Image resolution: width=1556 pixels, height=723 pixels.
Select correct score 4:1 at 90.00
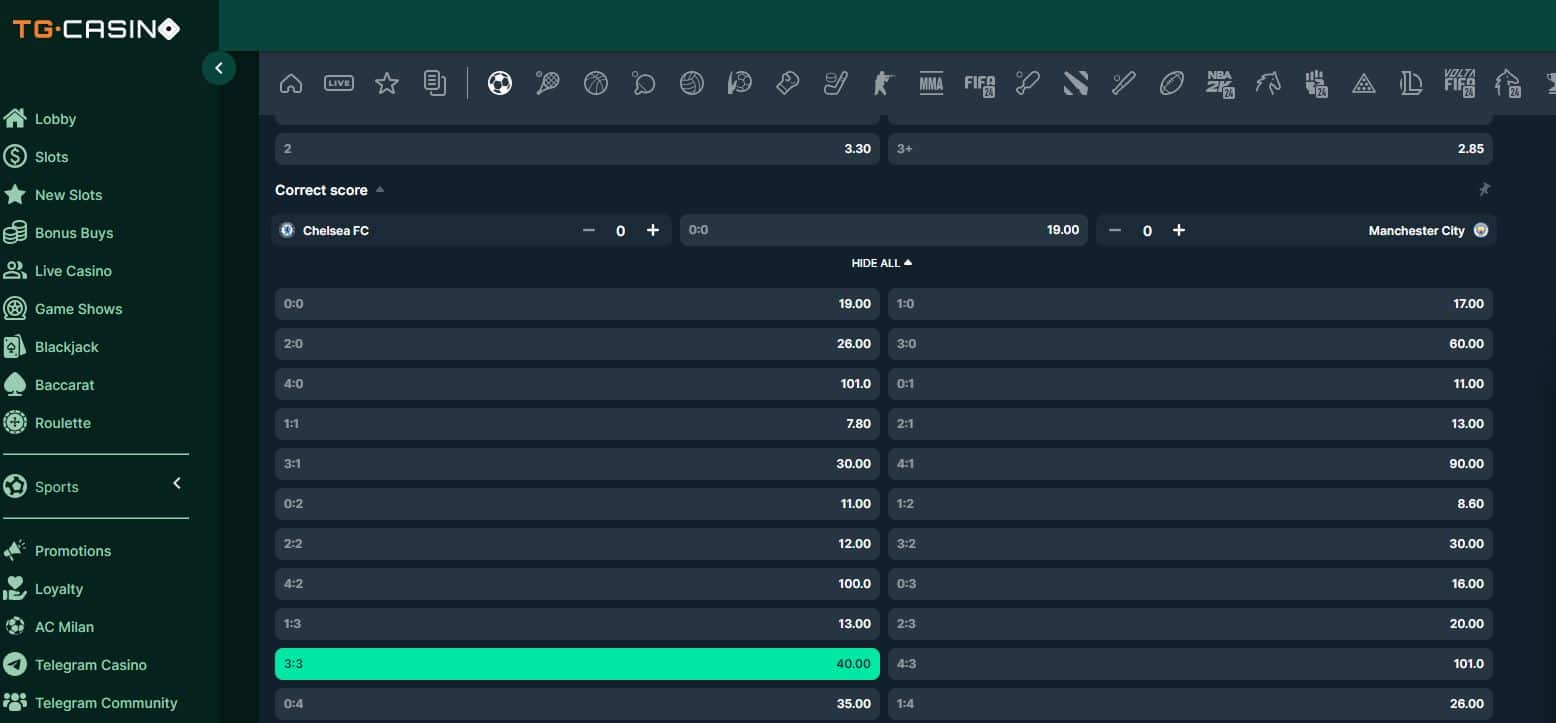coord(1190,464)
